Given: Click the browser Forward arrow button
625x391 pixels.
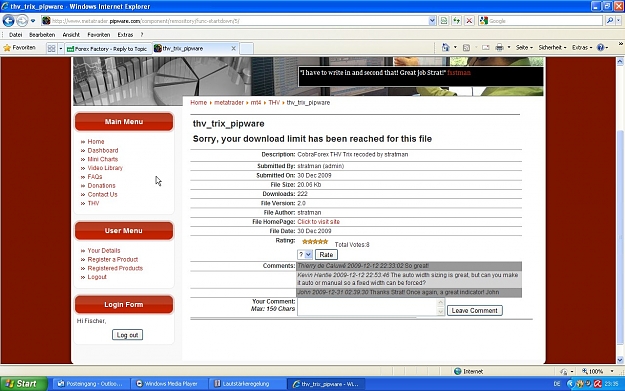Looking at the screenshot, I should coord(22,20).
